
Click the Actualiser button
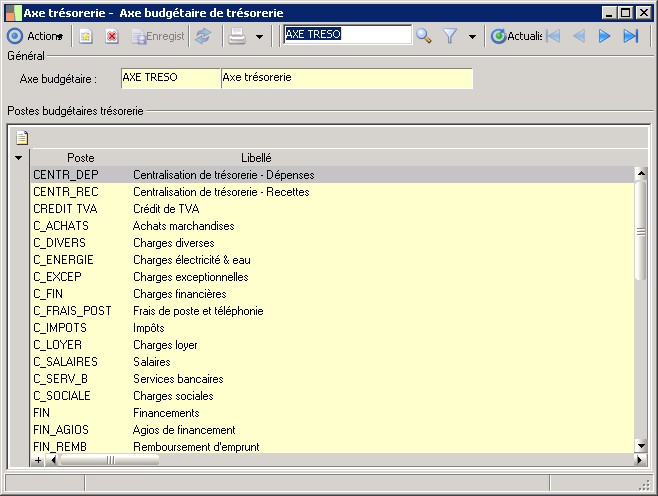516,36
